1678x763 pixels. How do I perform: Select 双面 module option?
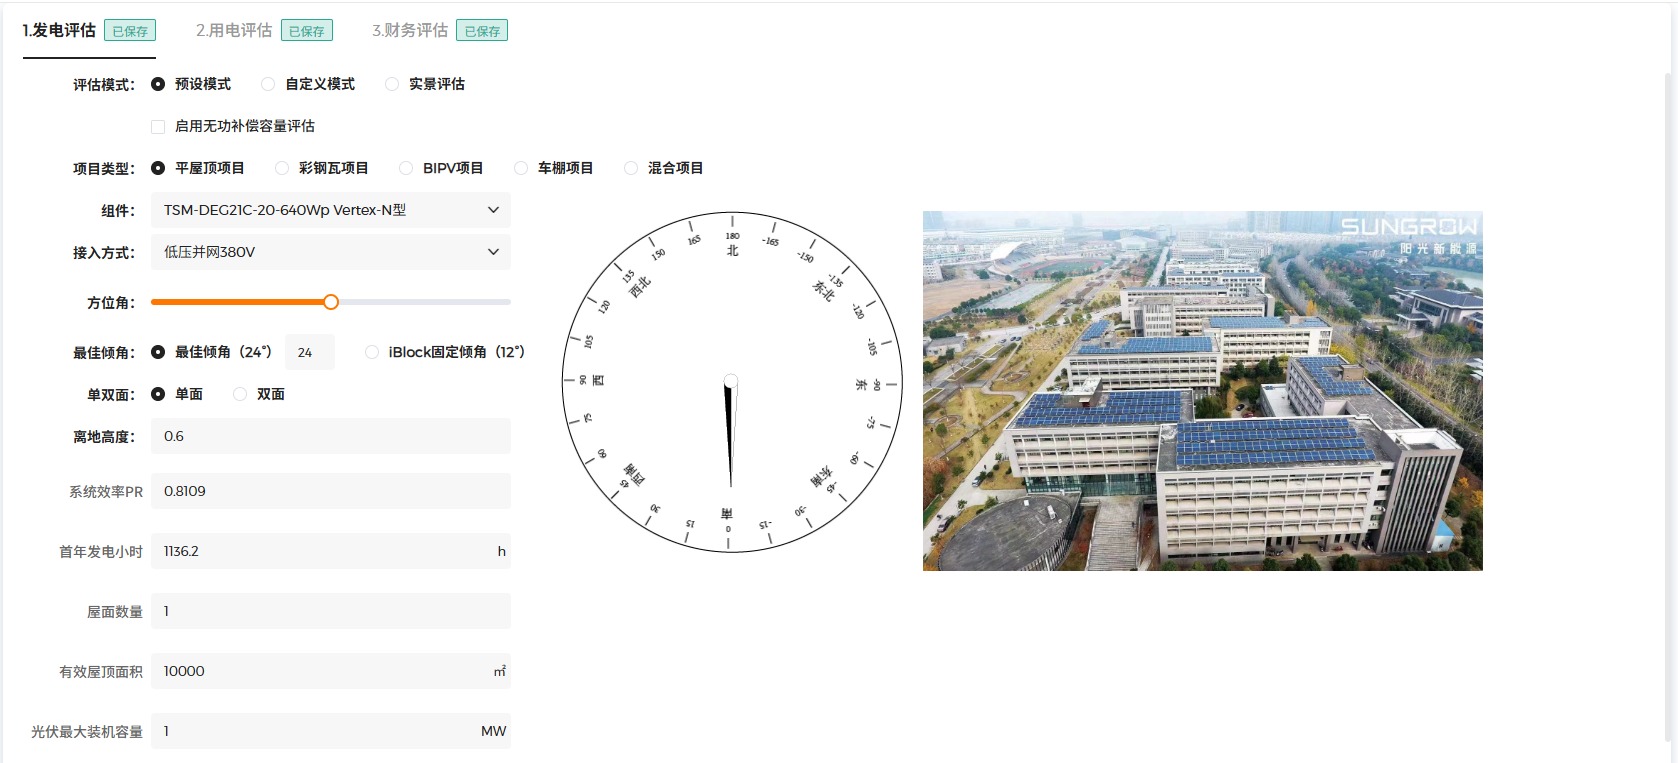(x=240, y=394)
